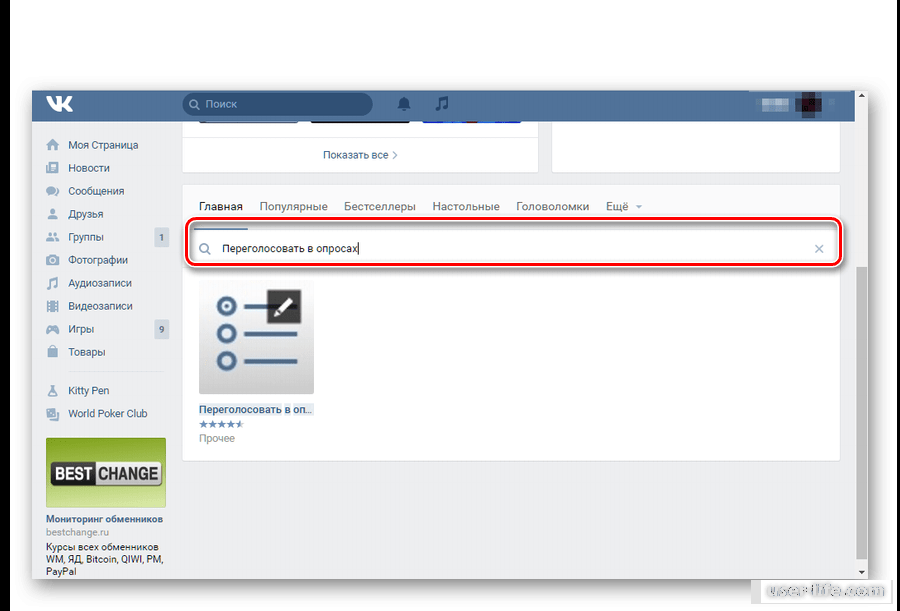
Task: Expand the Ещё dropdown
Action: (x=624, y=206)
